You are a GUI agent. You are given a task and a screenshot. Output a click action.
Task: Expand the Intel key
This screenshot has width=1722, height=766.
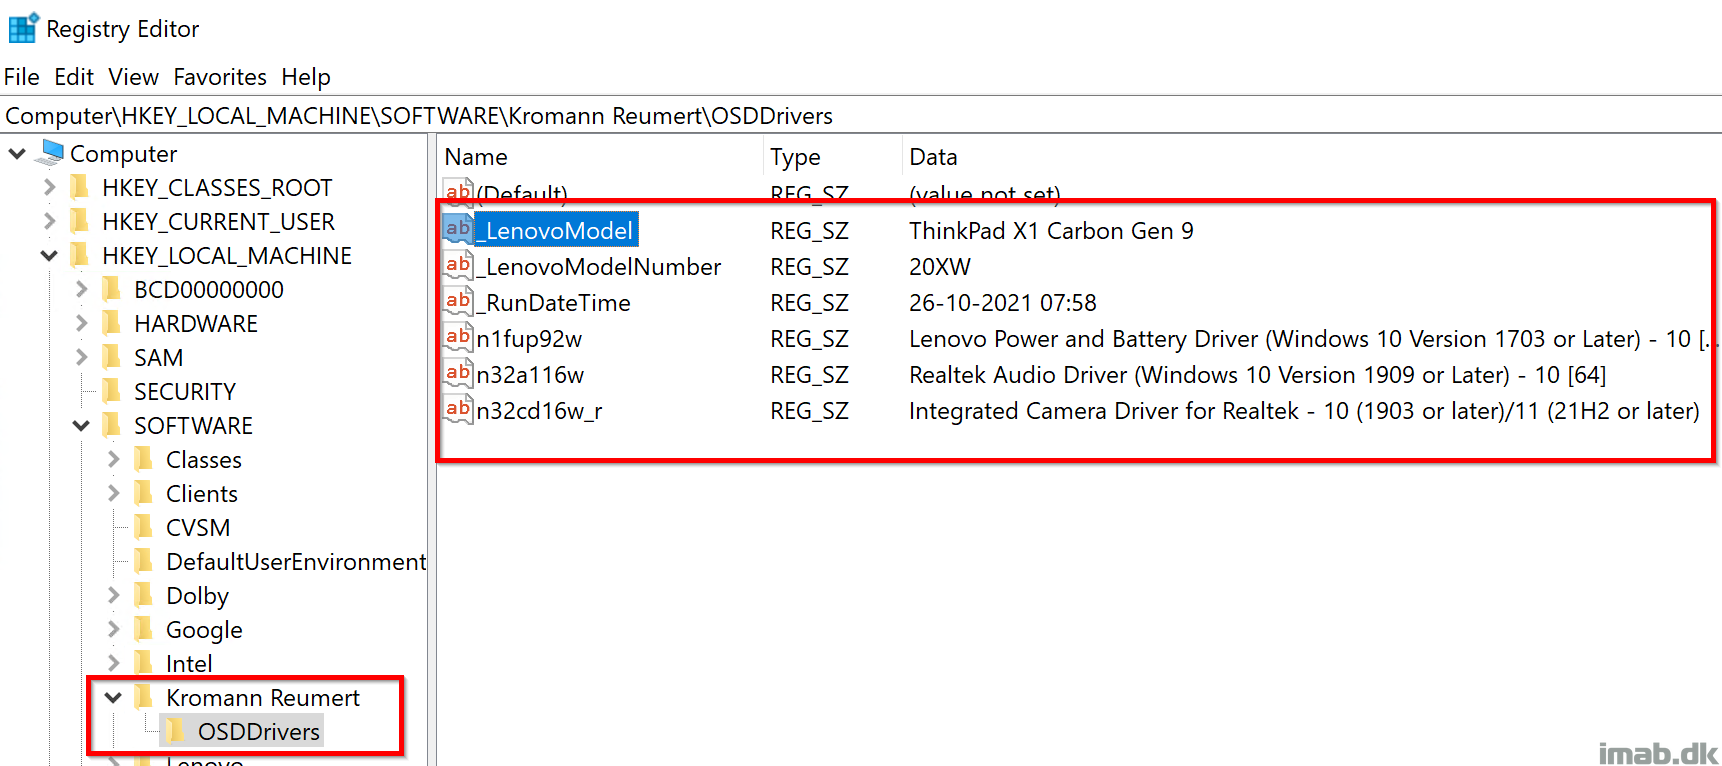coord(113,663)
